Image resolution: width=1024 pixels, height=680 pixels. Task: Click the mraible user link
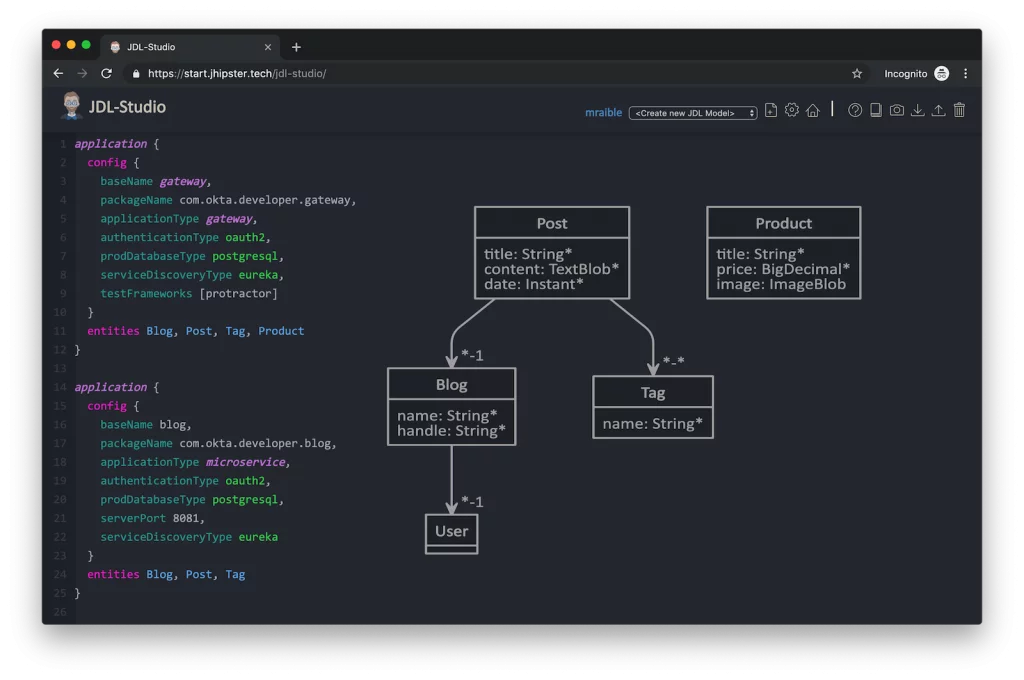tap(603, 112)
